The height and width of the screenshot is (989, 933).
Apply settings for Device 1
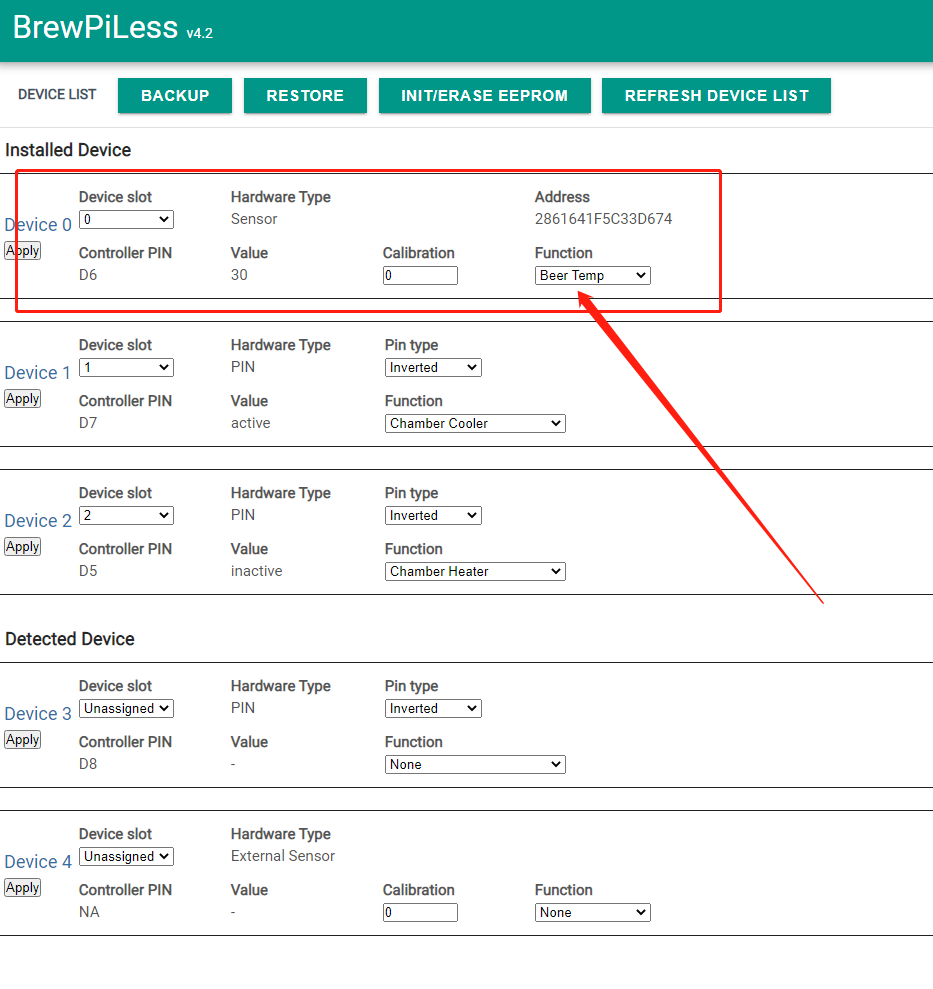click(x=23, y=399)
